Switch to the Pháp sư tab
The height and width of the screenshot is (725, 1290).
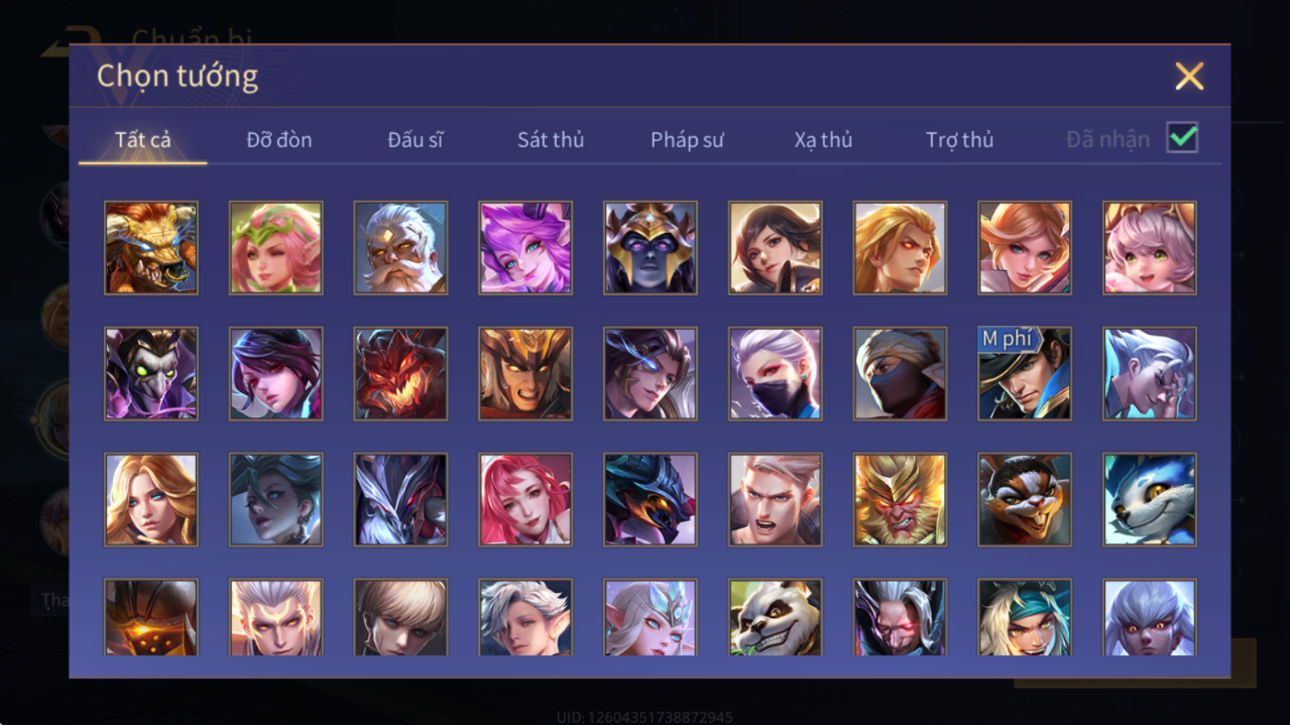pyautogui.click(x=687, y=140)
